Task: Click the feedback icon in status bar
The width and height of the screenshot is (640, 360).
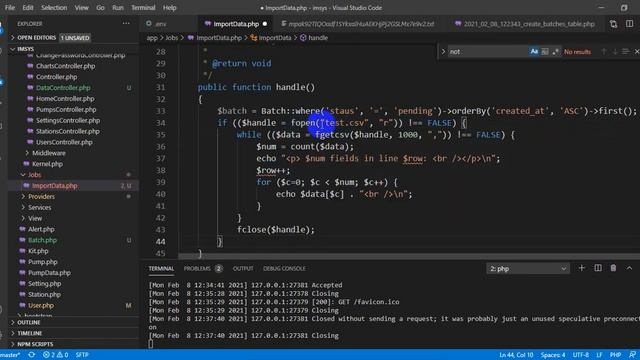Action: 633,355
